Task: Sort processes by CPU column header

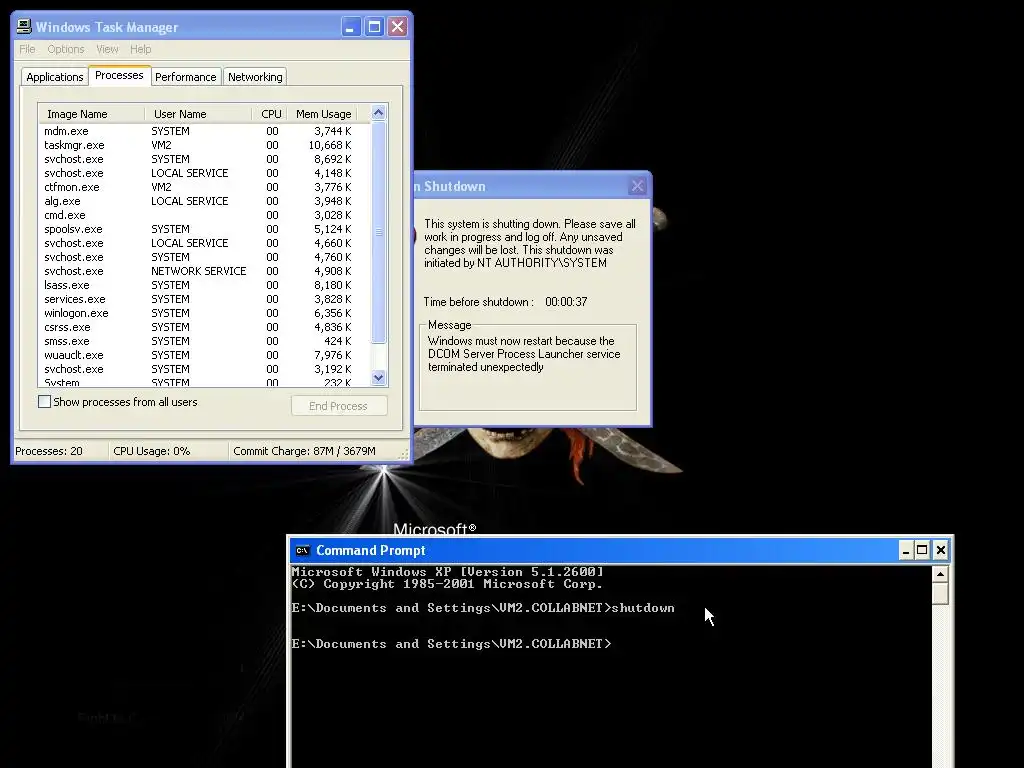Action: [x=270, y=114]
